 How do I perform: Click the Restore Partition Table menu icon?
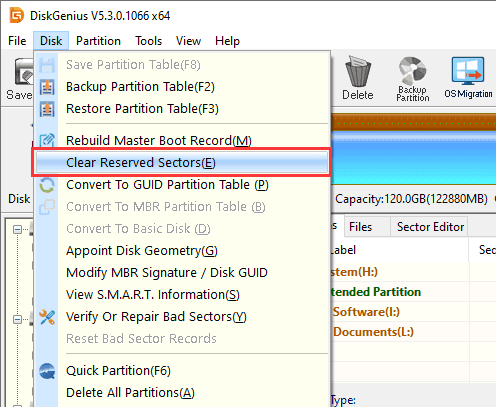[x=47, y=109]
